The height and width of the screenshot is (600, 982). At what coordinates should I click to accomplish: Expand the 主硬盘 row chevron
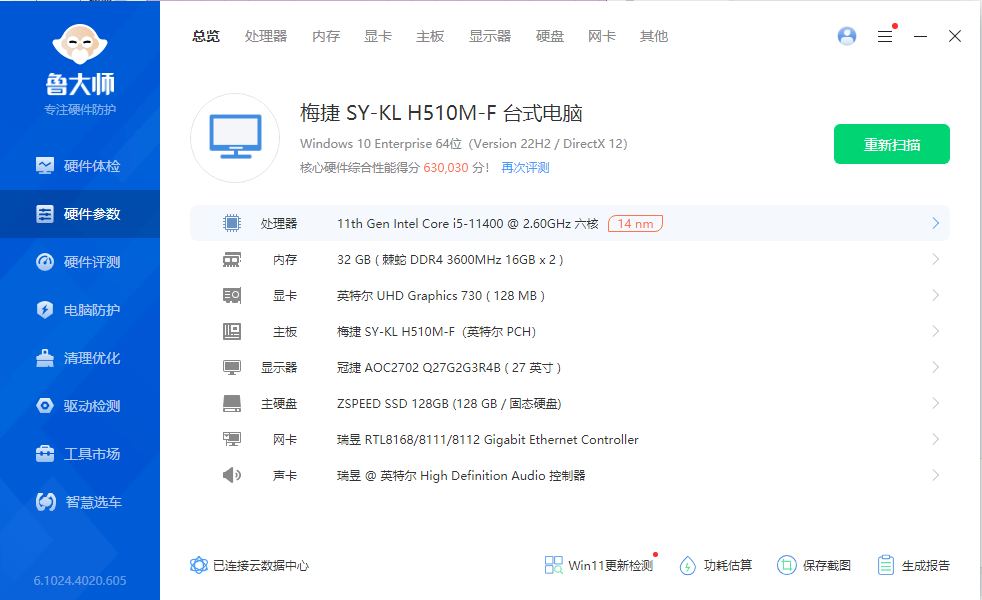click(x=935, y=404)
